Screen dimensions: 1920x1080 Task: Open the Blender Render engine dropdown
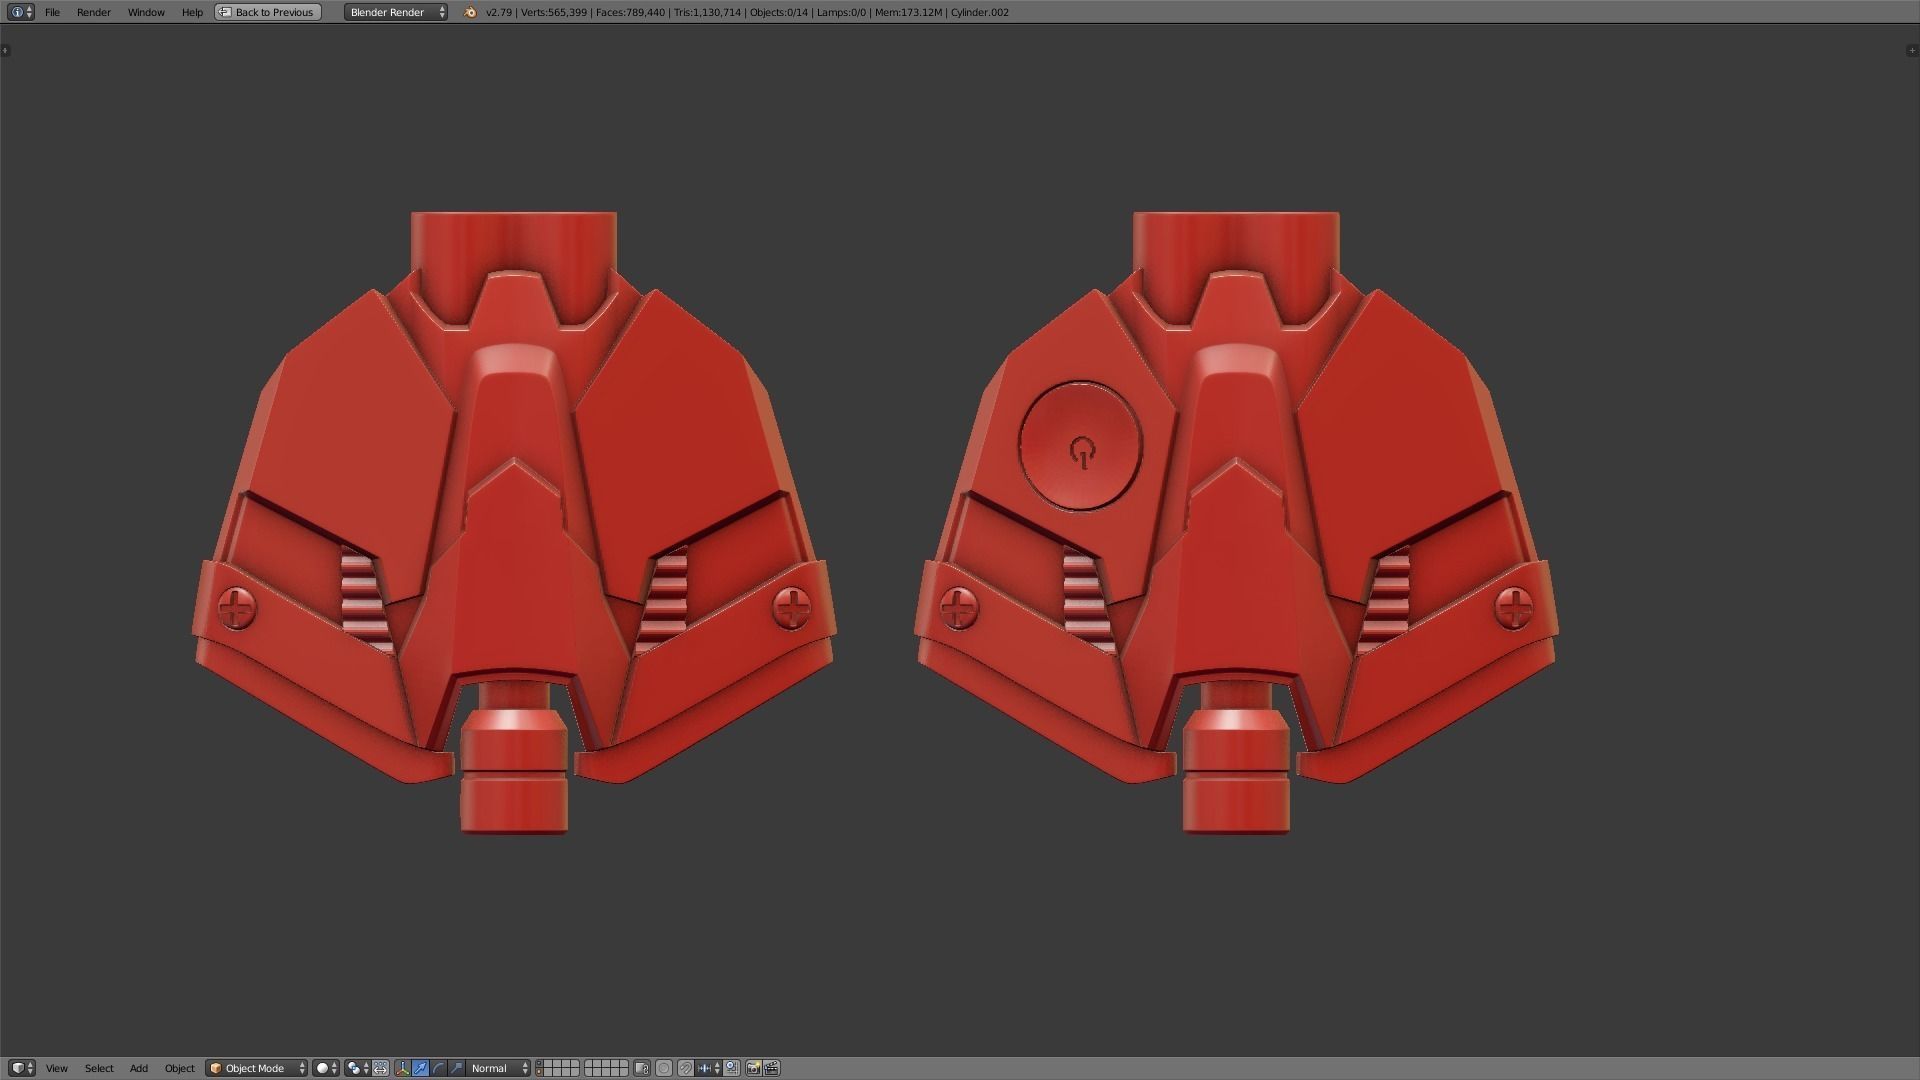pos(396,12)
